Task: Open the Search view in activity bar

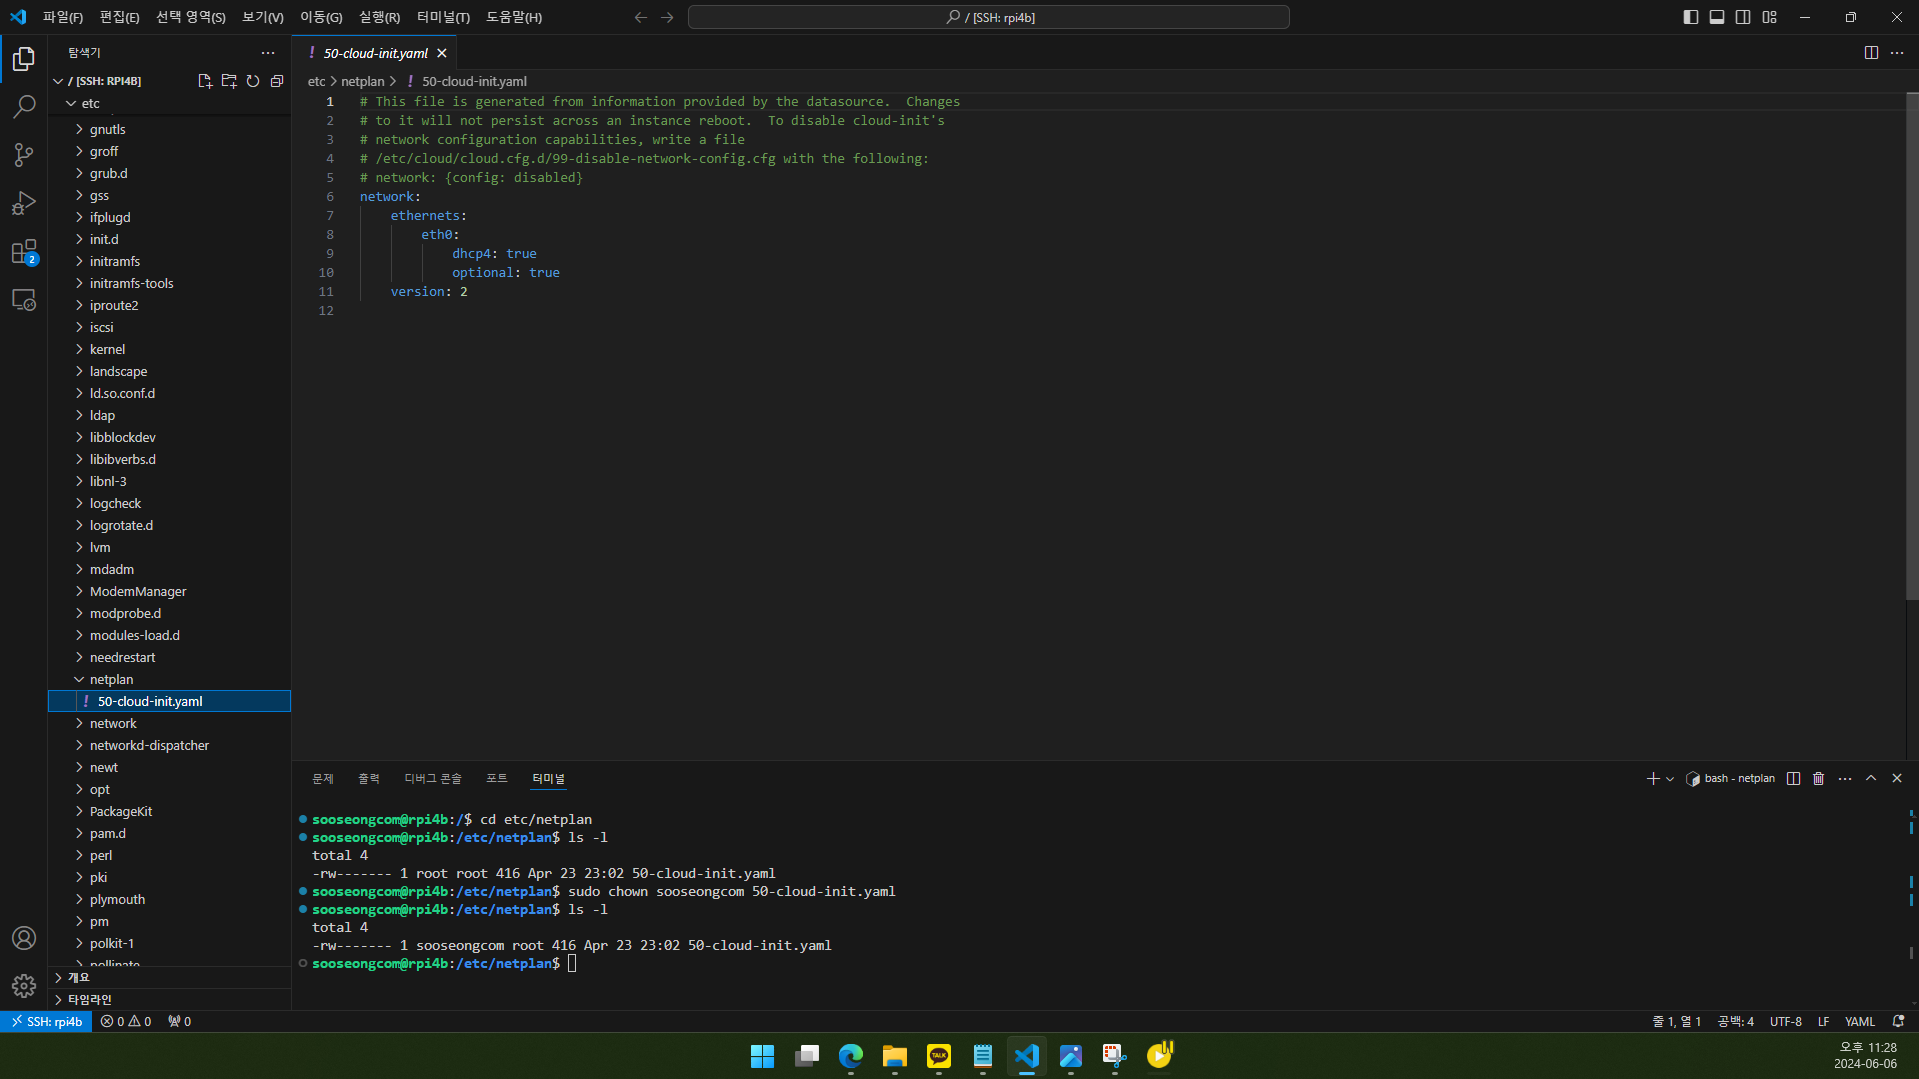Action: (24, 106)
